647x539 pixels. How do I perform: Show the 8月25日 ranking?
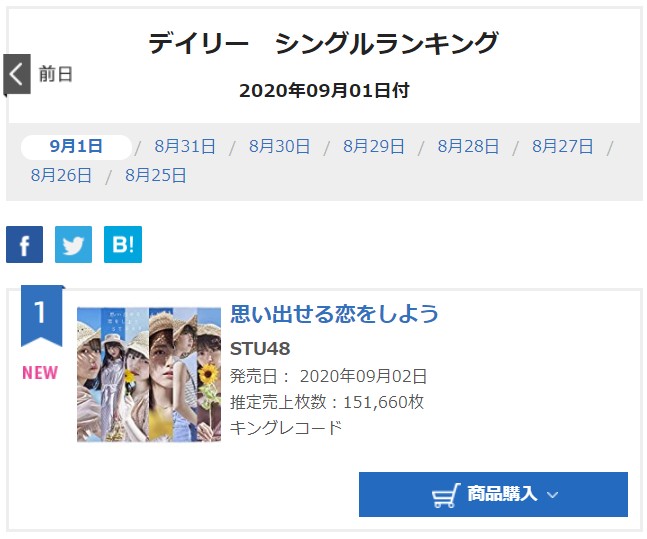156,175
